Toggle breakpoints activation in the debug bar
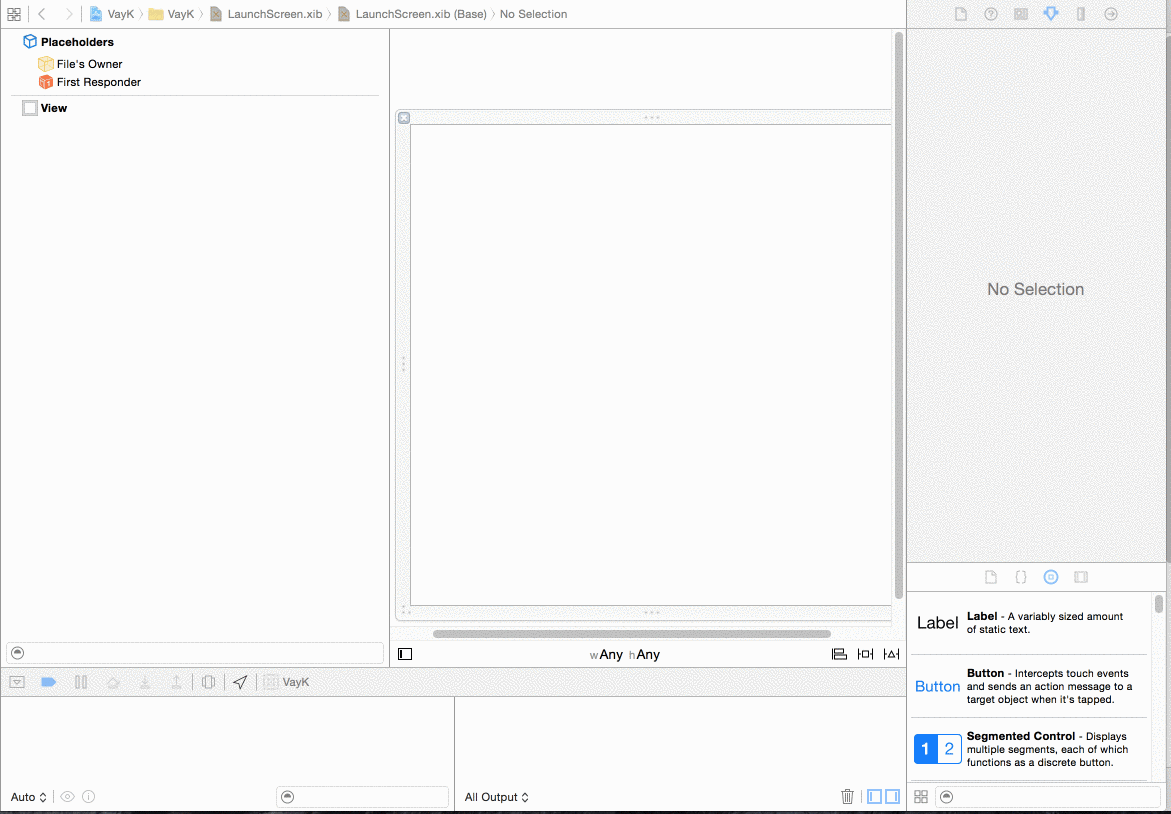 [48, 682]
